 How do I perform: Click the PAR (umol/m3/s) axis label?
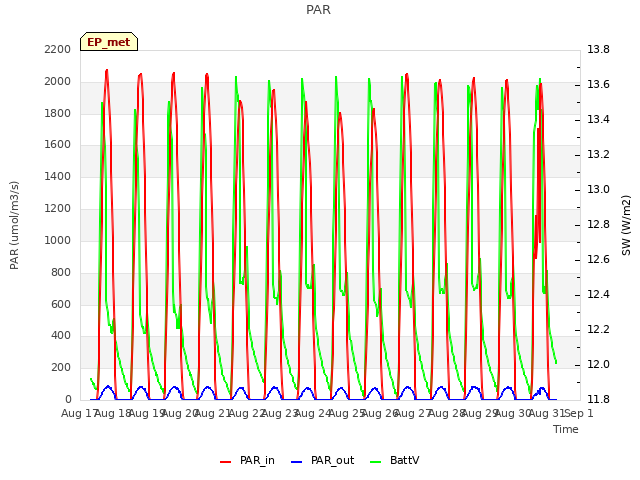(14, 225)
